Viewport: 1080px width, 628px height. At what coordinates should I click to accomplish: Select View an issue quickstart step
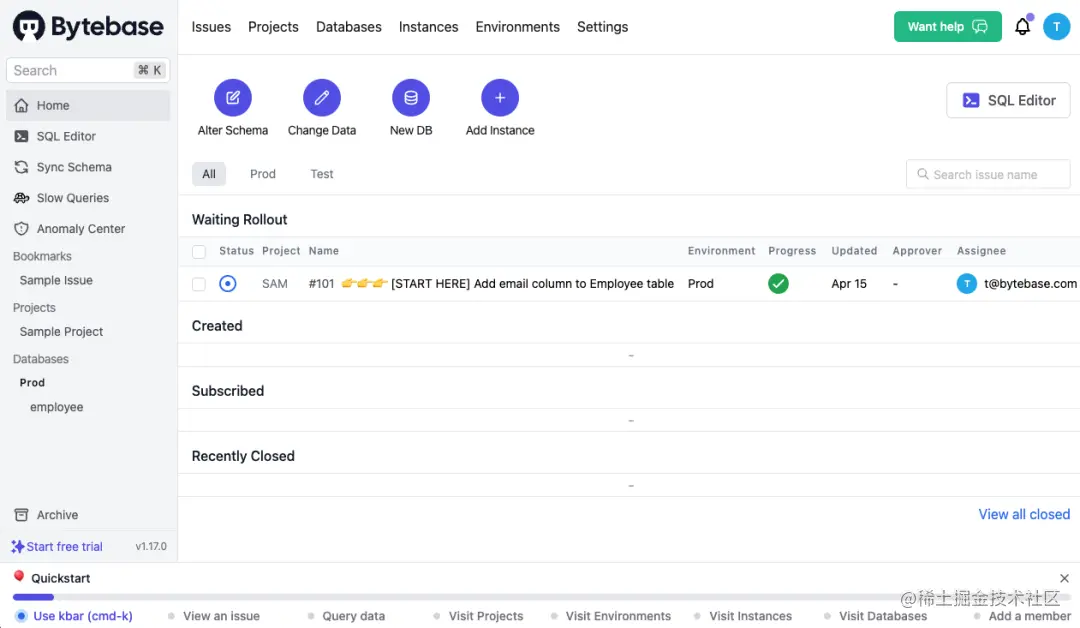[x=214, y=616]
